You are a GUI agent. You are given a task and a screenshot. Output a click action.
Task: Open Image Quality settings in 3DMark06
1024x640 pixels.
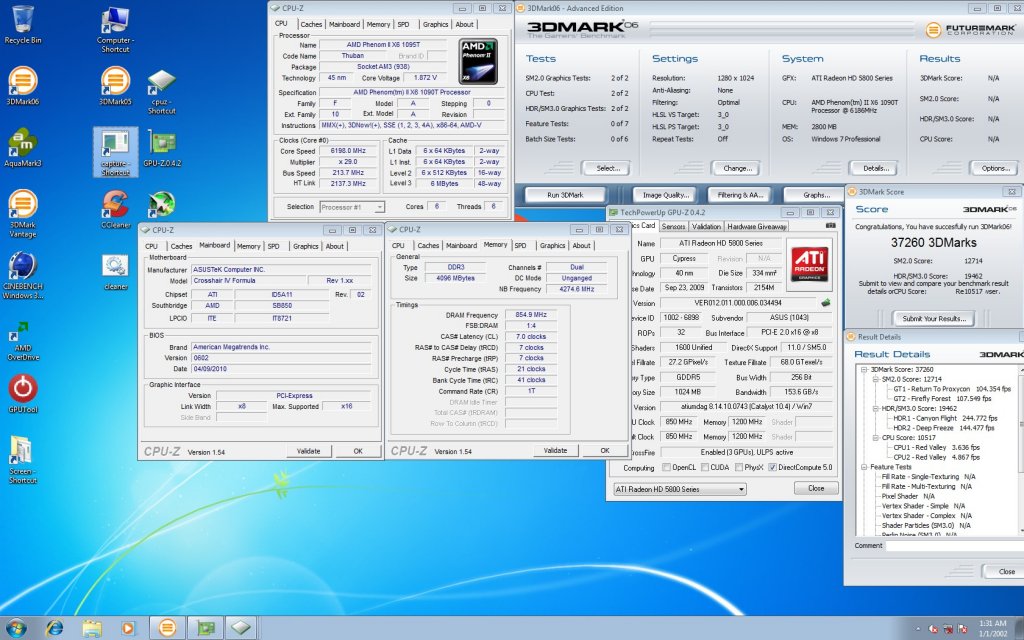click(665, 195)
